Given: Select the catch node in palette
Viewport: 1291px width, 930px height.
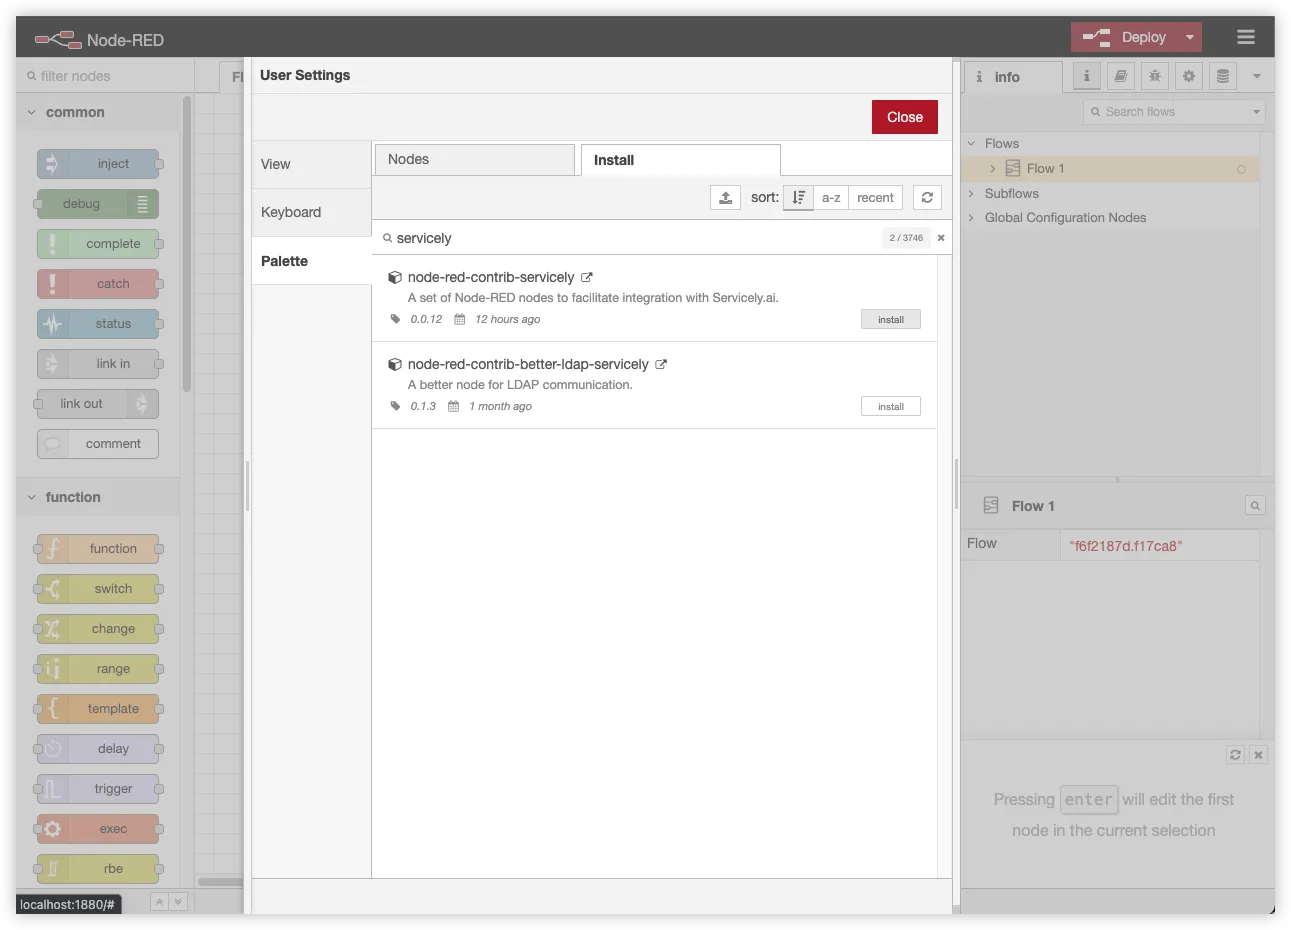Looking at the screenshot, I should coord(98,284).
